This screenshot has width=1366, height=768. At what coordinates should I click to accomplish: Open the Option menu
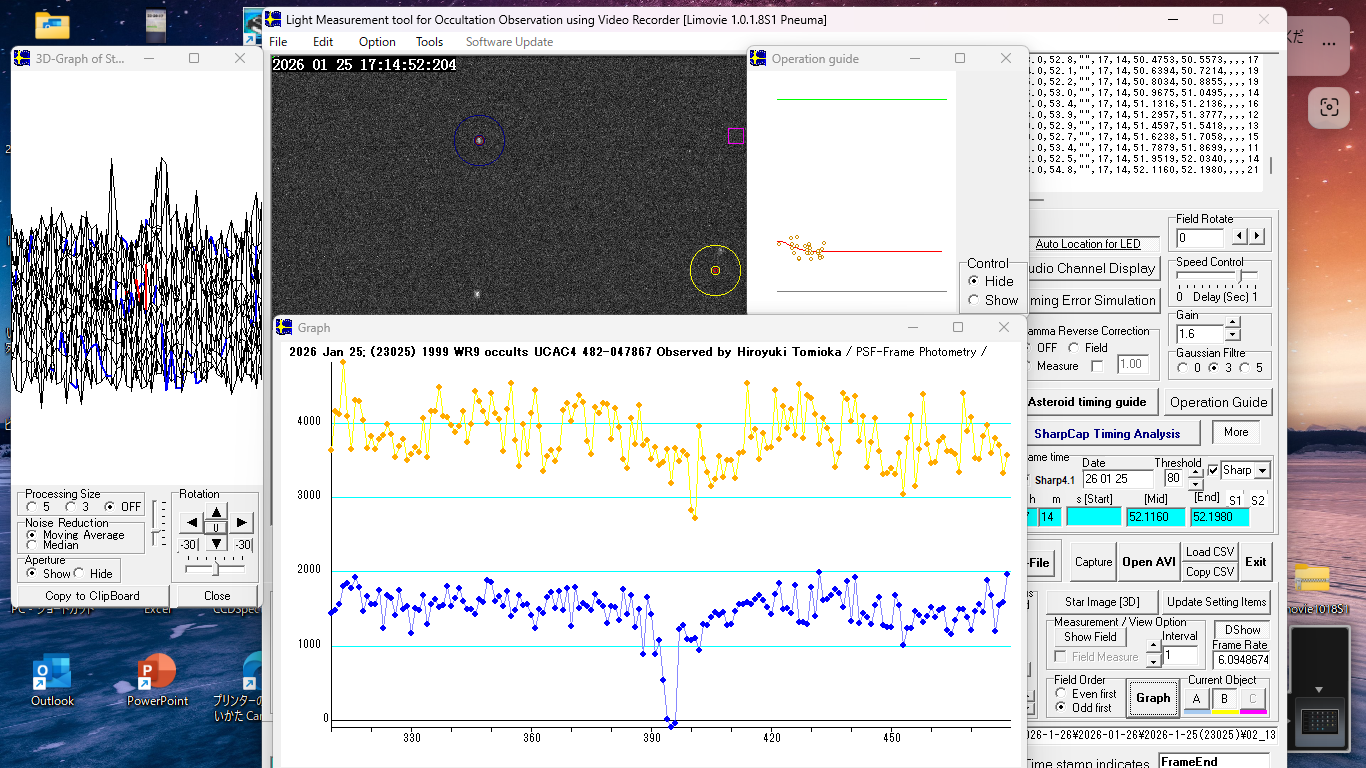click(377, 42)
